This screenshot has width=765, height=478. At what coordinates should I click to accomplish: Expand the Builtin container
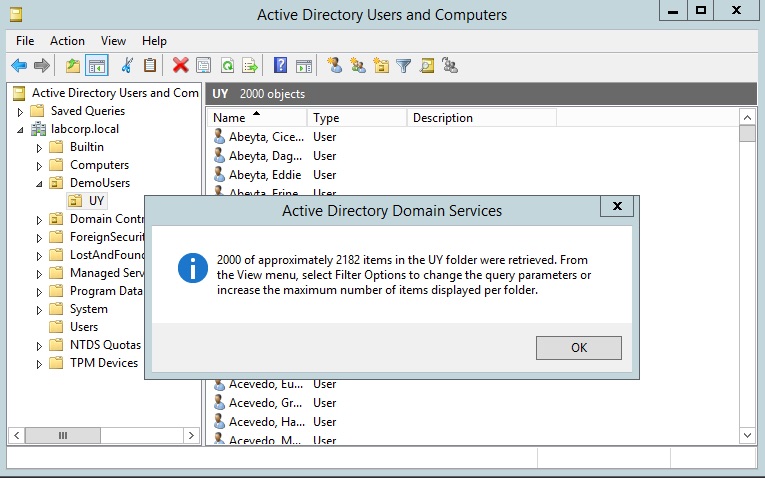(x=39, y=148)
